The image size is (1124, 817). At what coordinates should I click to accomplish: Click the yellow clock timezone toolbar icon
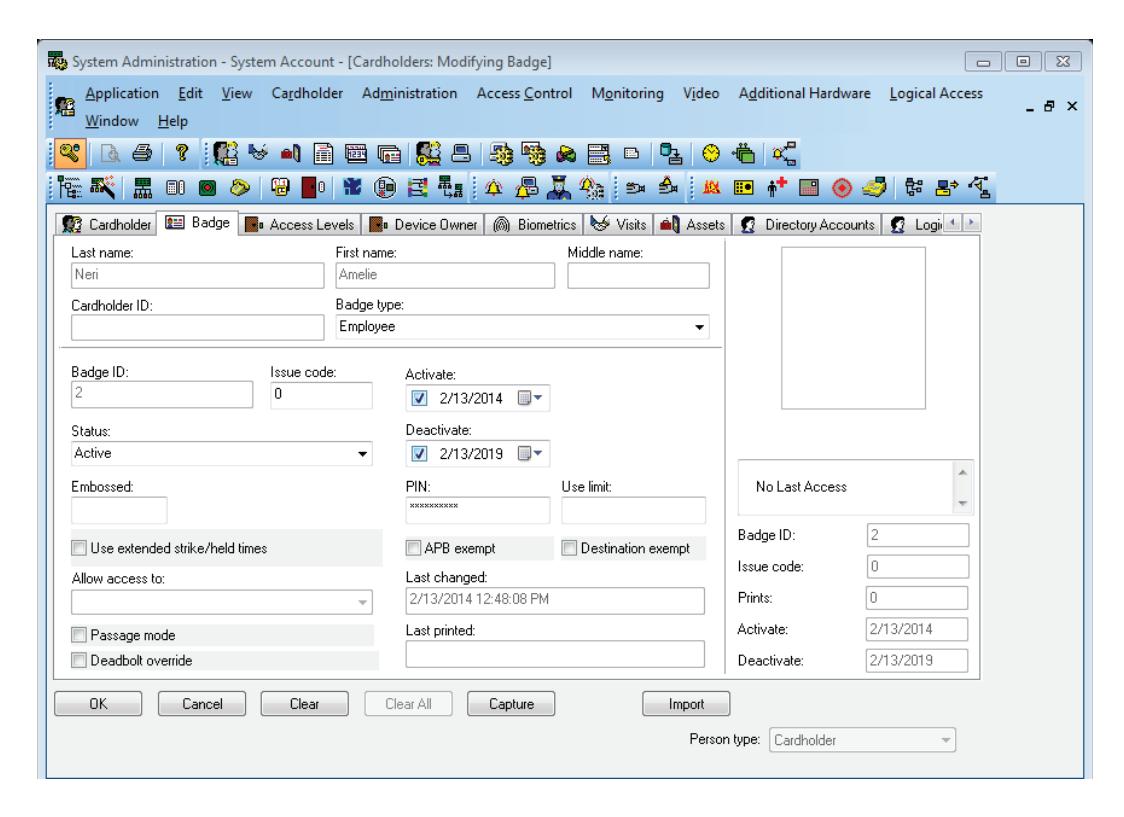[710, 153]
